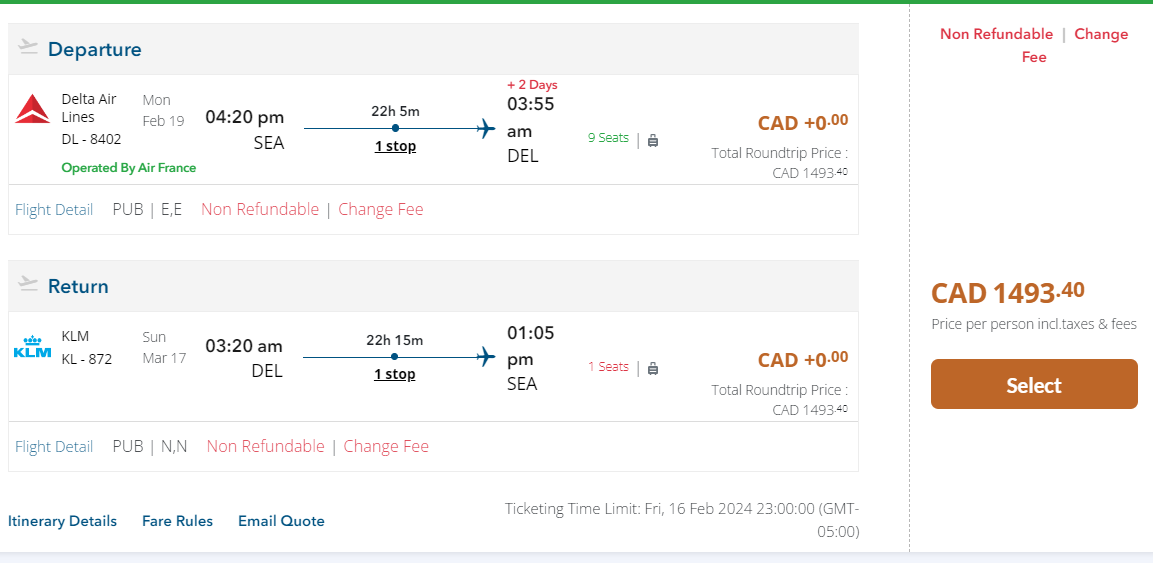This screenshot has height=563, width=1153.
Task: Click the baggage icon in Departure row
Action: pos(653,140)
